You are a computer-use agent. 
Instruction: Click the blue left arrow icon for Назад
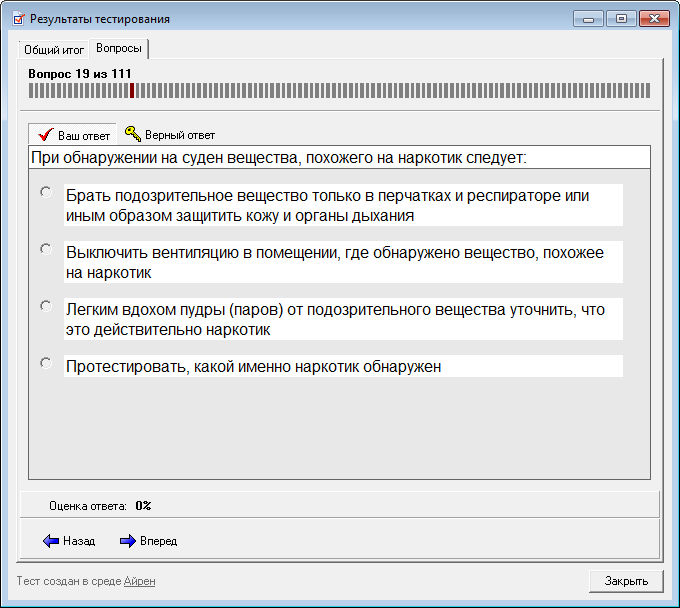[x=51, y=541]
